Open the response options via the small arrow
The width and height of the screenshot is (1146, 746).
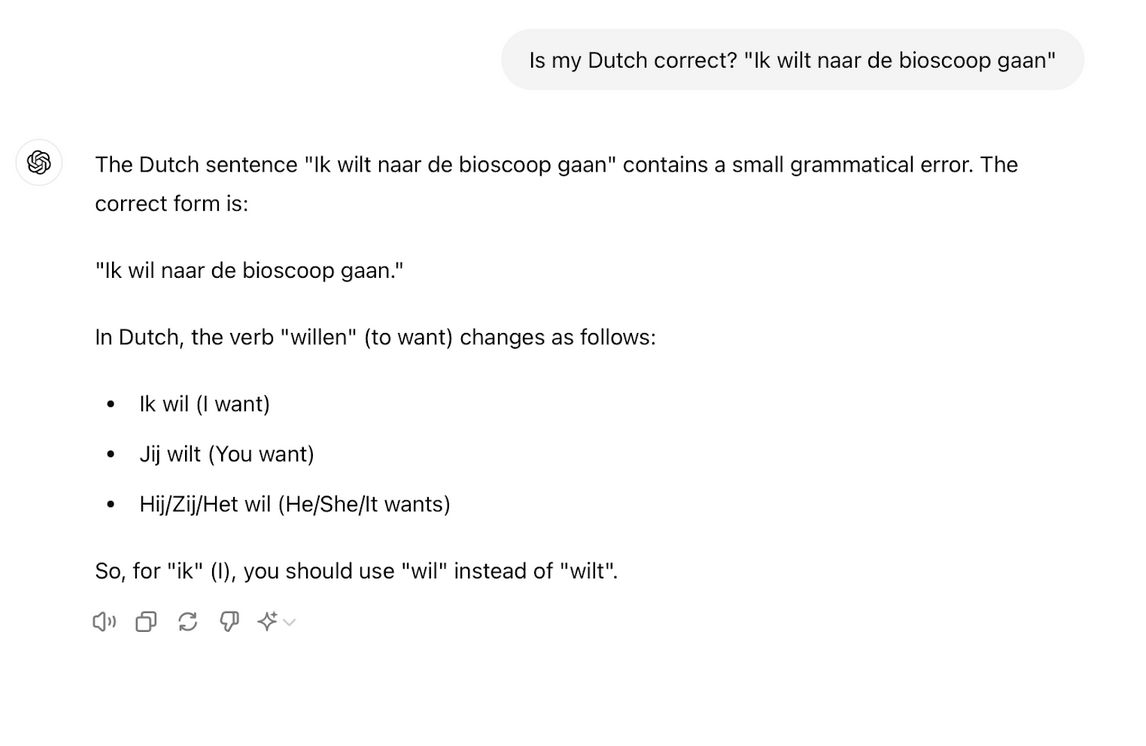click(289, 623)
